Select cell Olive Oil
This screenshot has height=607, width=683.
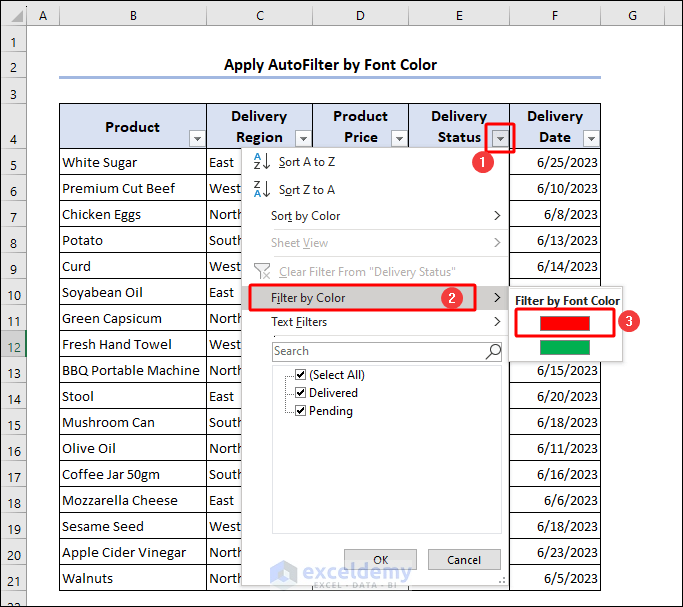(133, 448)
